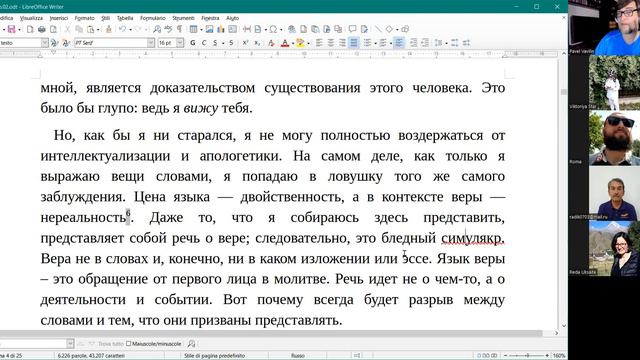Toggle underline S button
The image size is (640, 360).
tap(215, 43)
